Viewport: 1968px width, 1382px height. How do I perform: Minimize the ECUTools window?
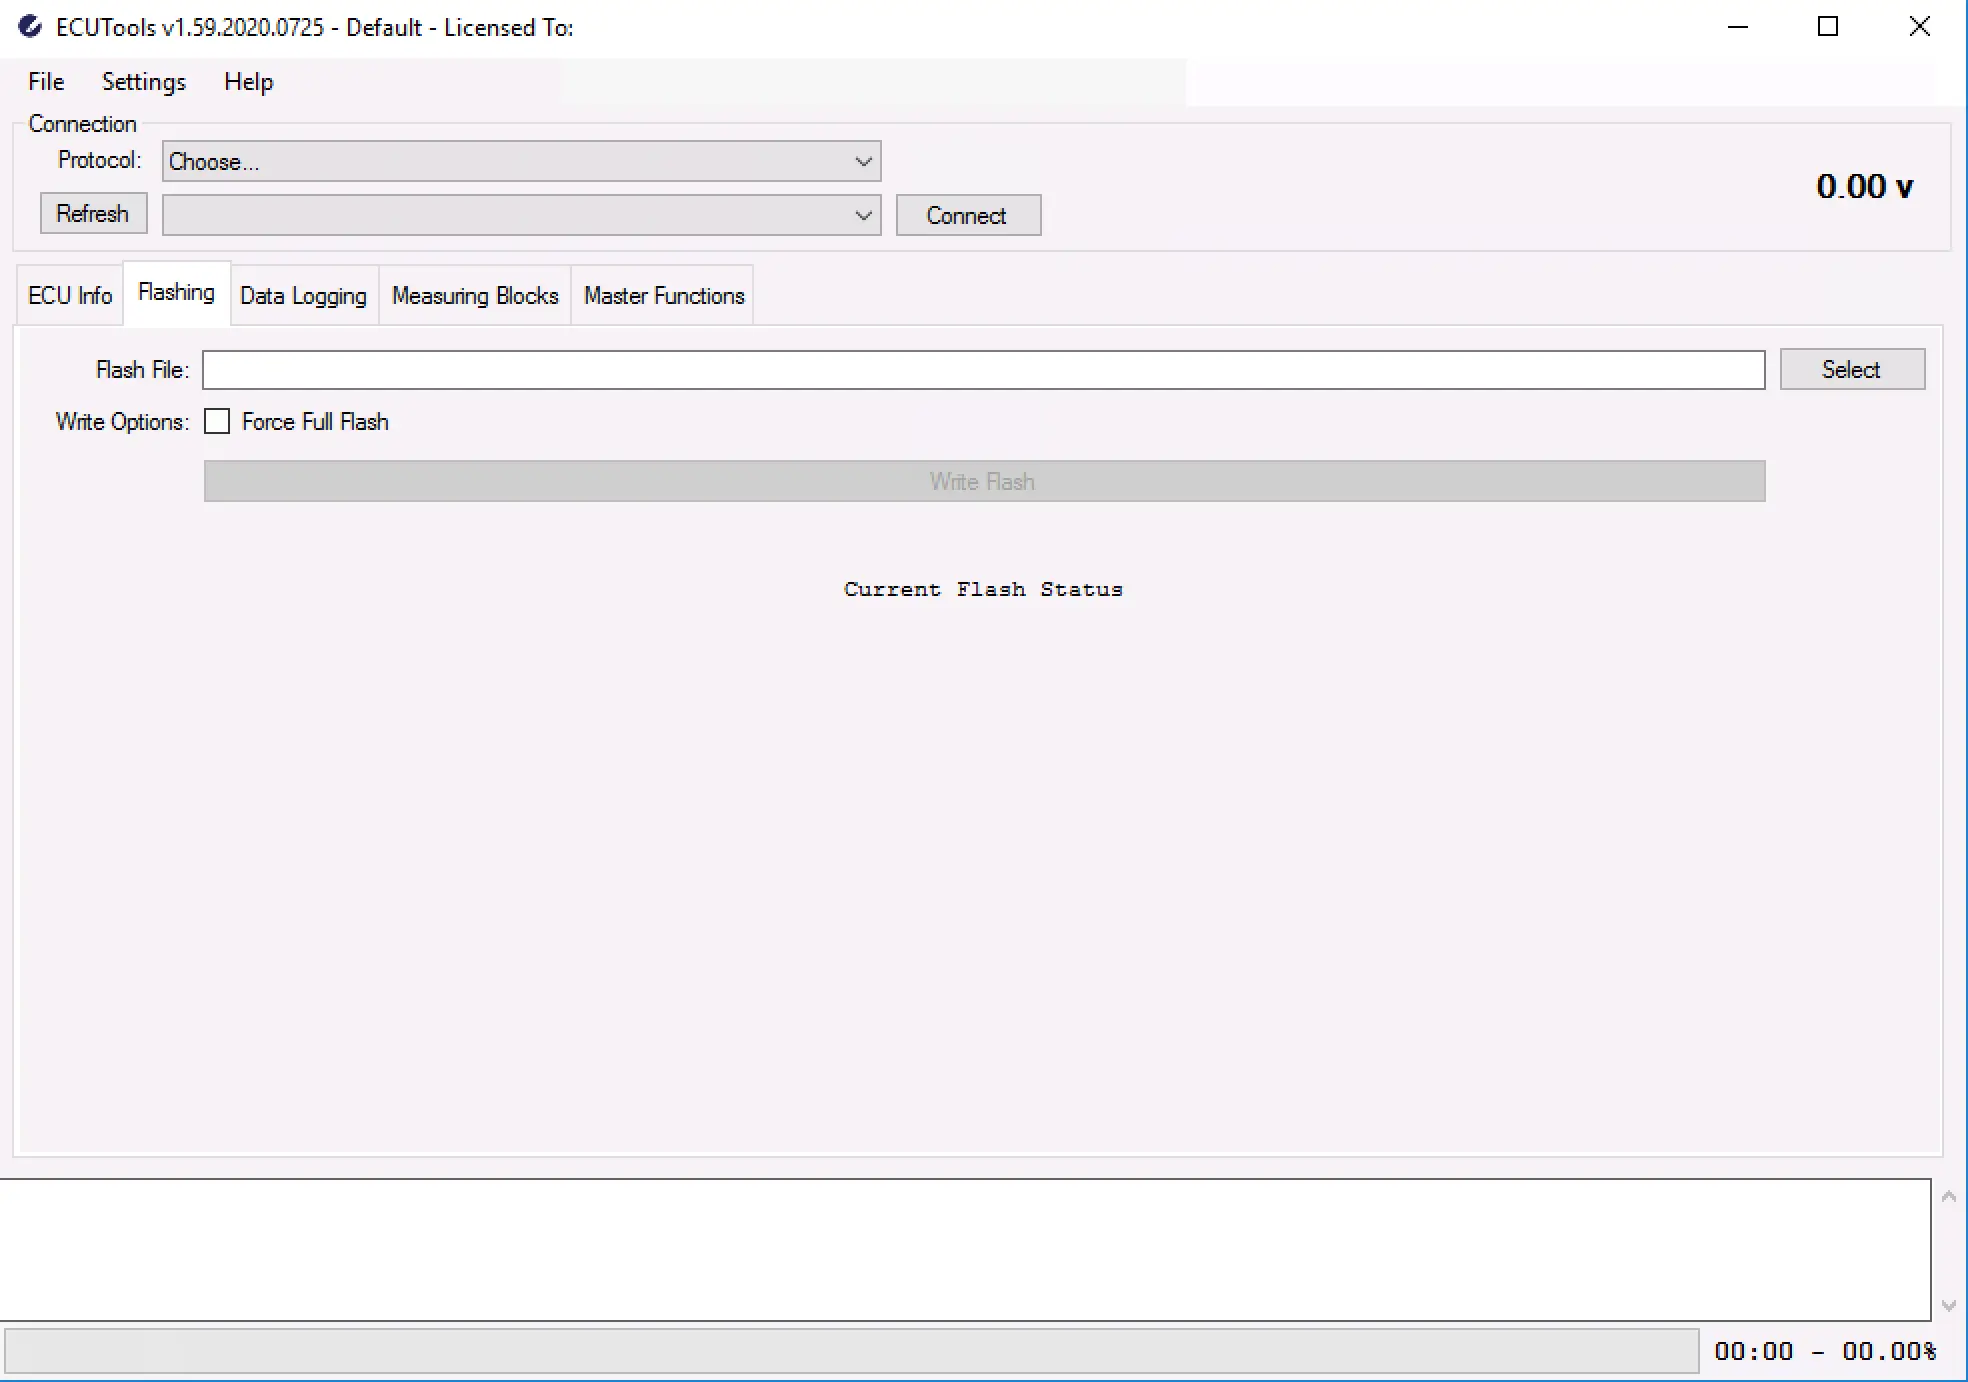coord(1738,27)
